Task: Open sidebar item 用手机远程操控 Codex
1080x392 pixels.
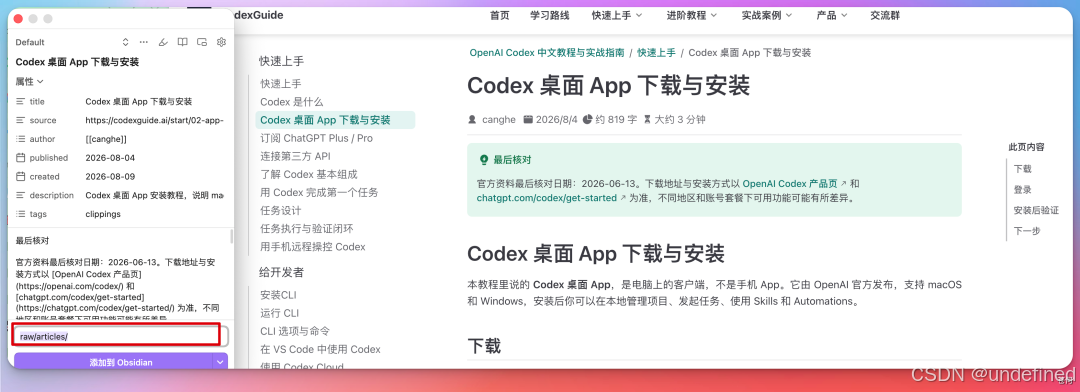Action: 313,247
